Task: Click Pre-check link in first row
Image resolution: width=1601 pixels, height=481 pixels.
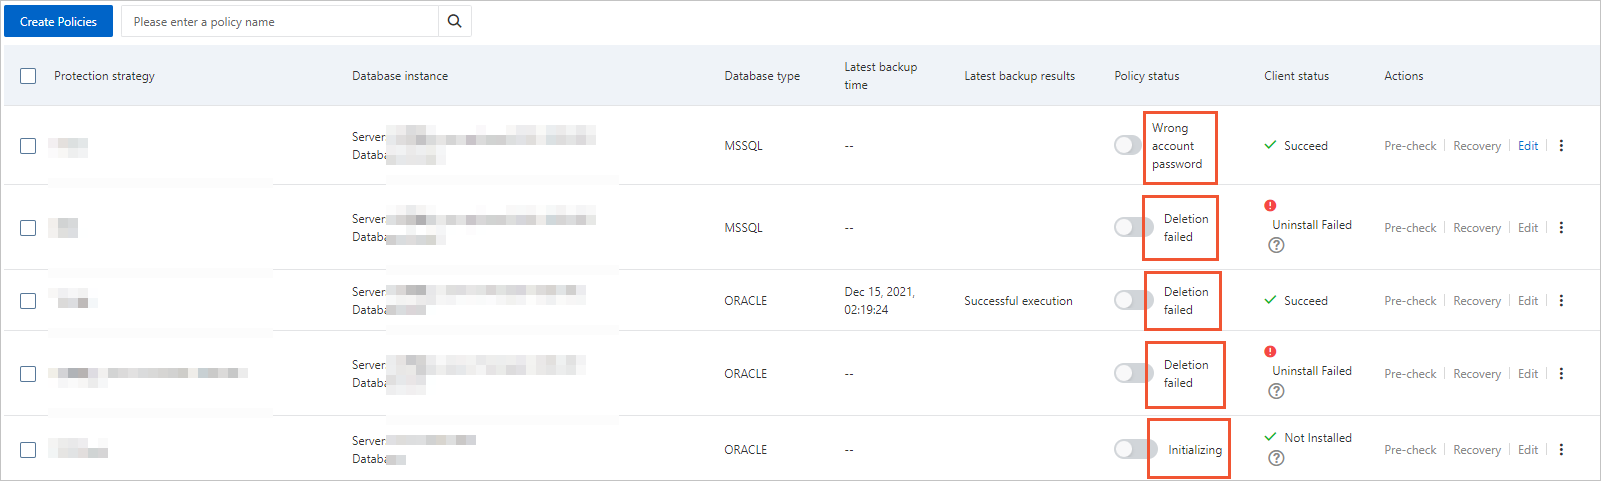Action: click(1410, 146)
